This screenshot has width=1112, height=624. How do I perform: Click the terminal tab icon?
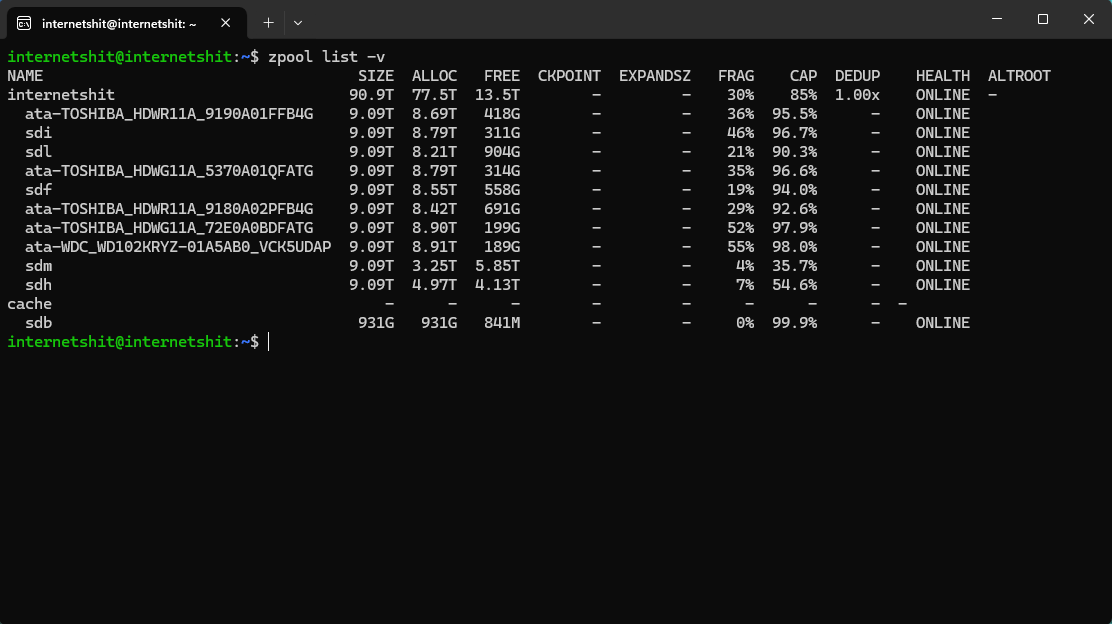[24, 23]
